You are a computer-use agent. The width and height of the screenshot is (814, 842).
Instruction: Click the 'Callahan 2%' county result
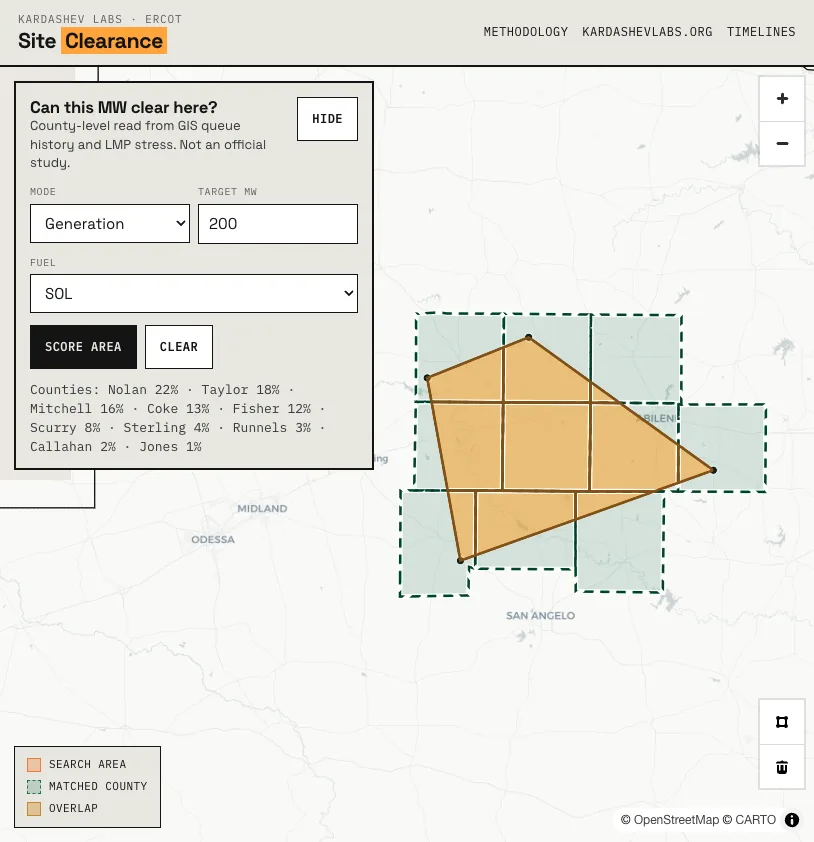click(73, 447)
